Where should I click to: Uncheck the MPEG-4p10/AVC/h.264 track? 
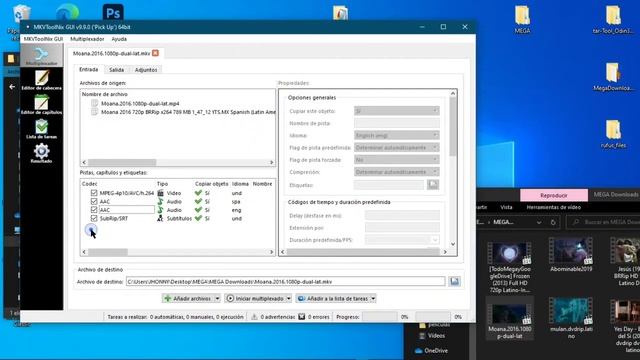tap(94, 193)
